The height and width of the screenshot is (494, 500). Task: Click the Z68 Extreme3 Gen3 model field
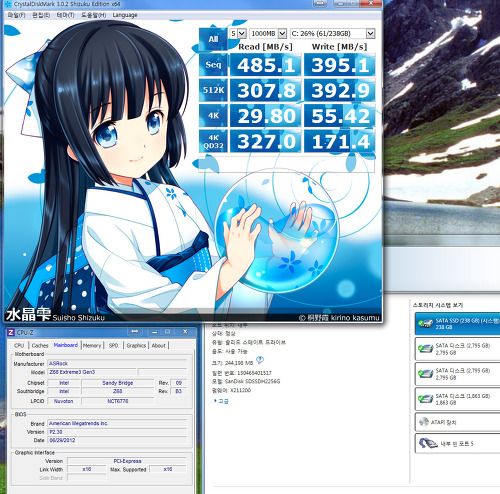[92, 372]
